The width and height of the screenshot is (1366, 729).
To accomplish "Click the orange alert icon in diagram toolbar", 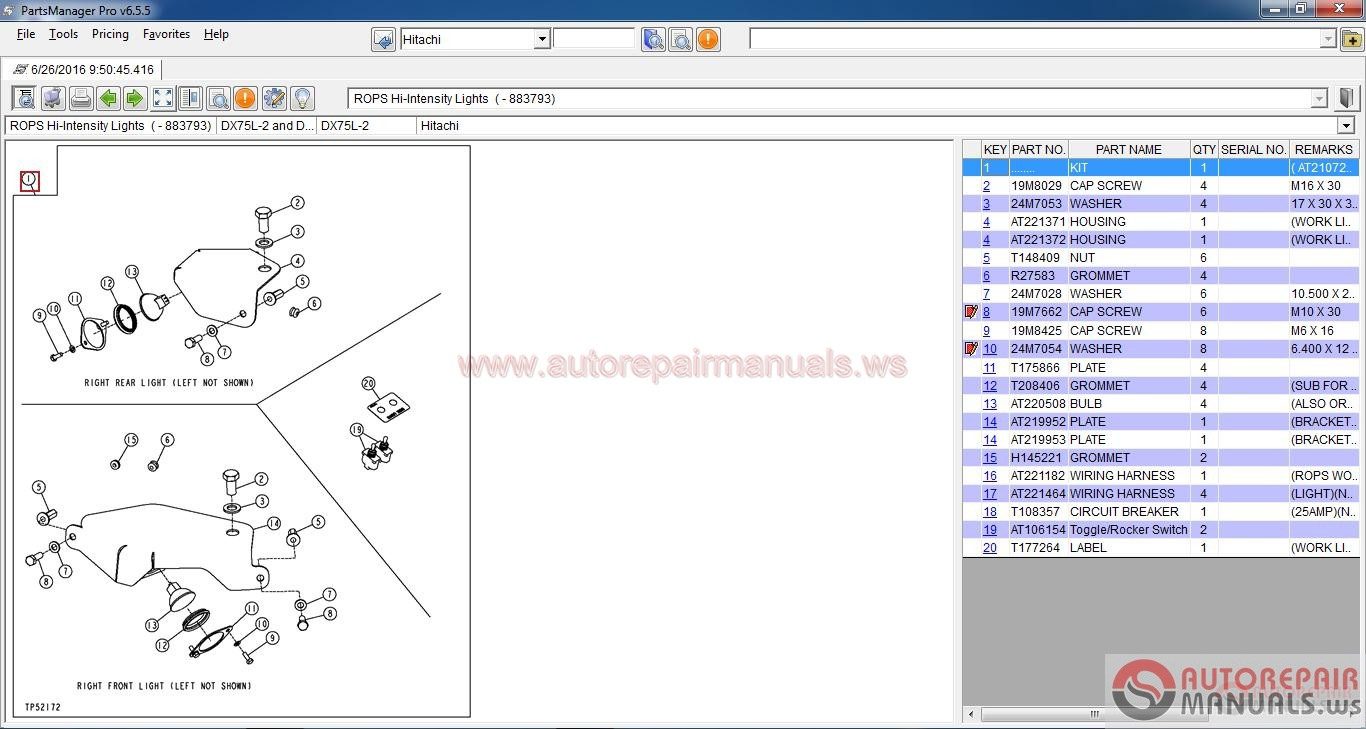I will pyautogui.click(x=245, y=98).
